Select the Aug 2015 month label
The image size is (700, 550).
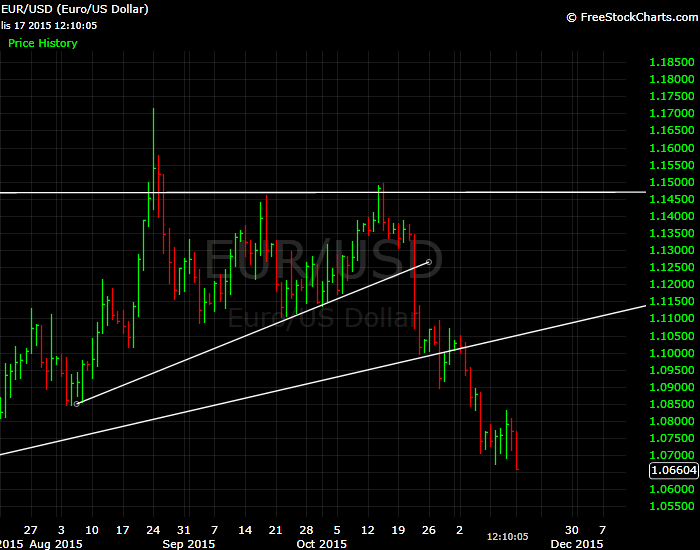56,544
